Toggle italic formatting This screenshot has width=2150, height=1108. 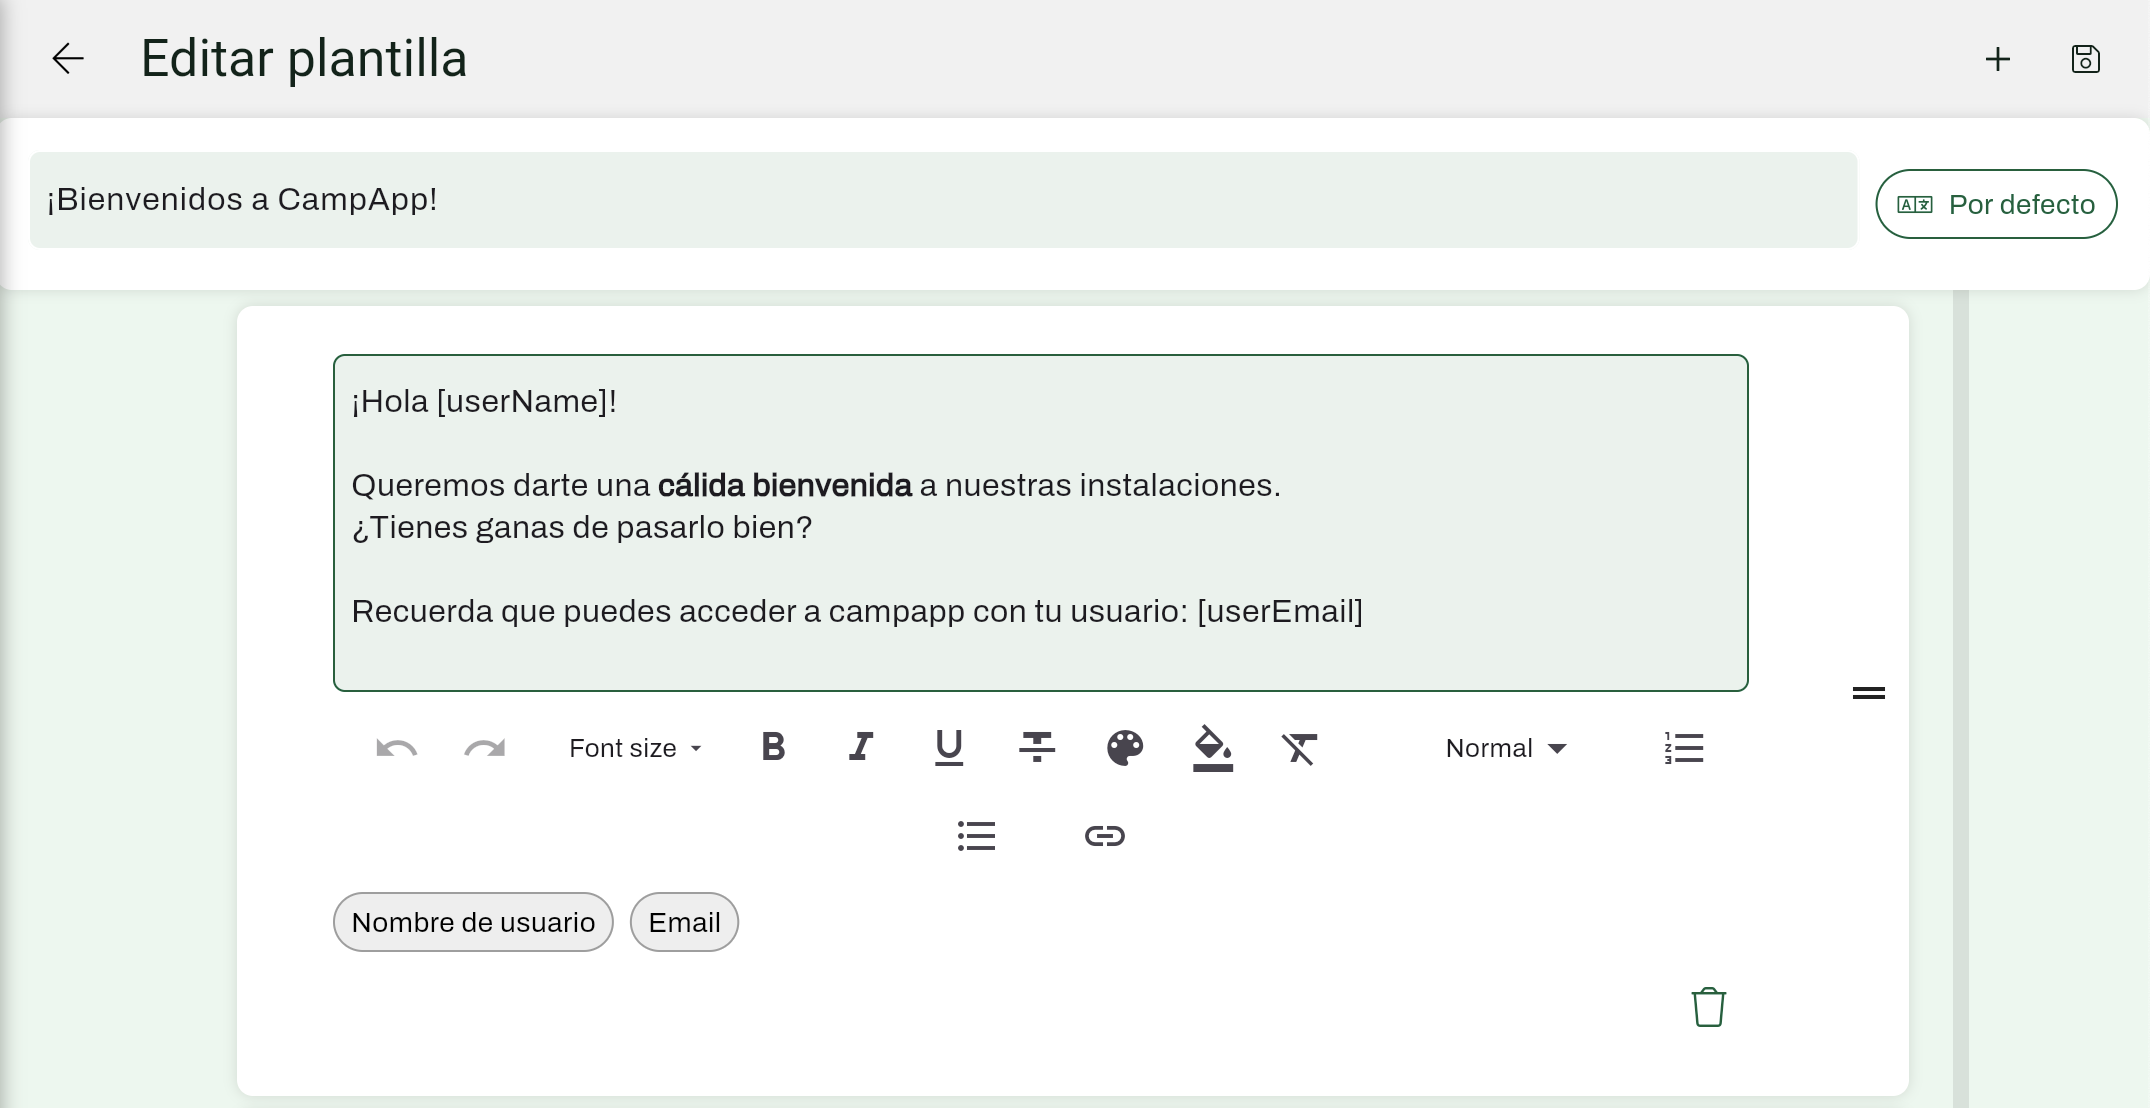point(861,747)
